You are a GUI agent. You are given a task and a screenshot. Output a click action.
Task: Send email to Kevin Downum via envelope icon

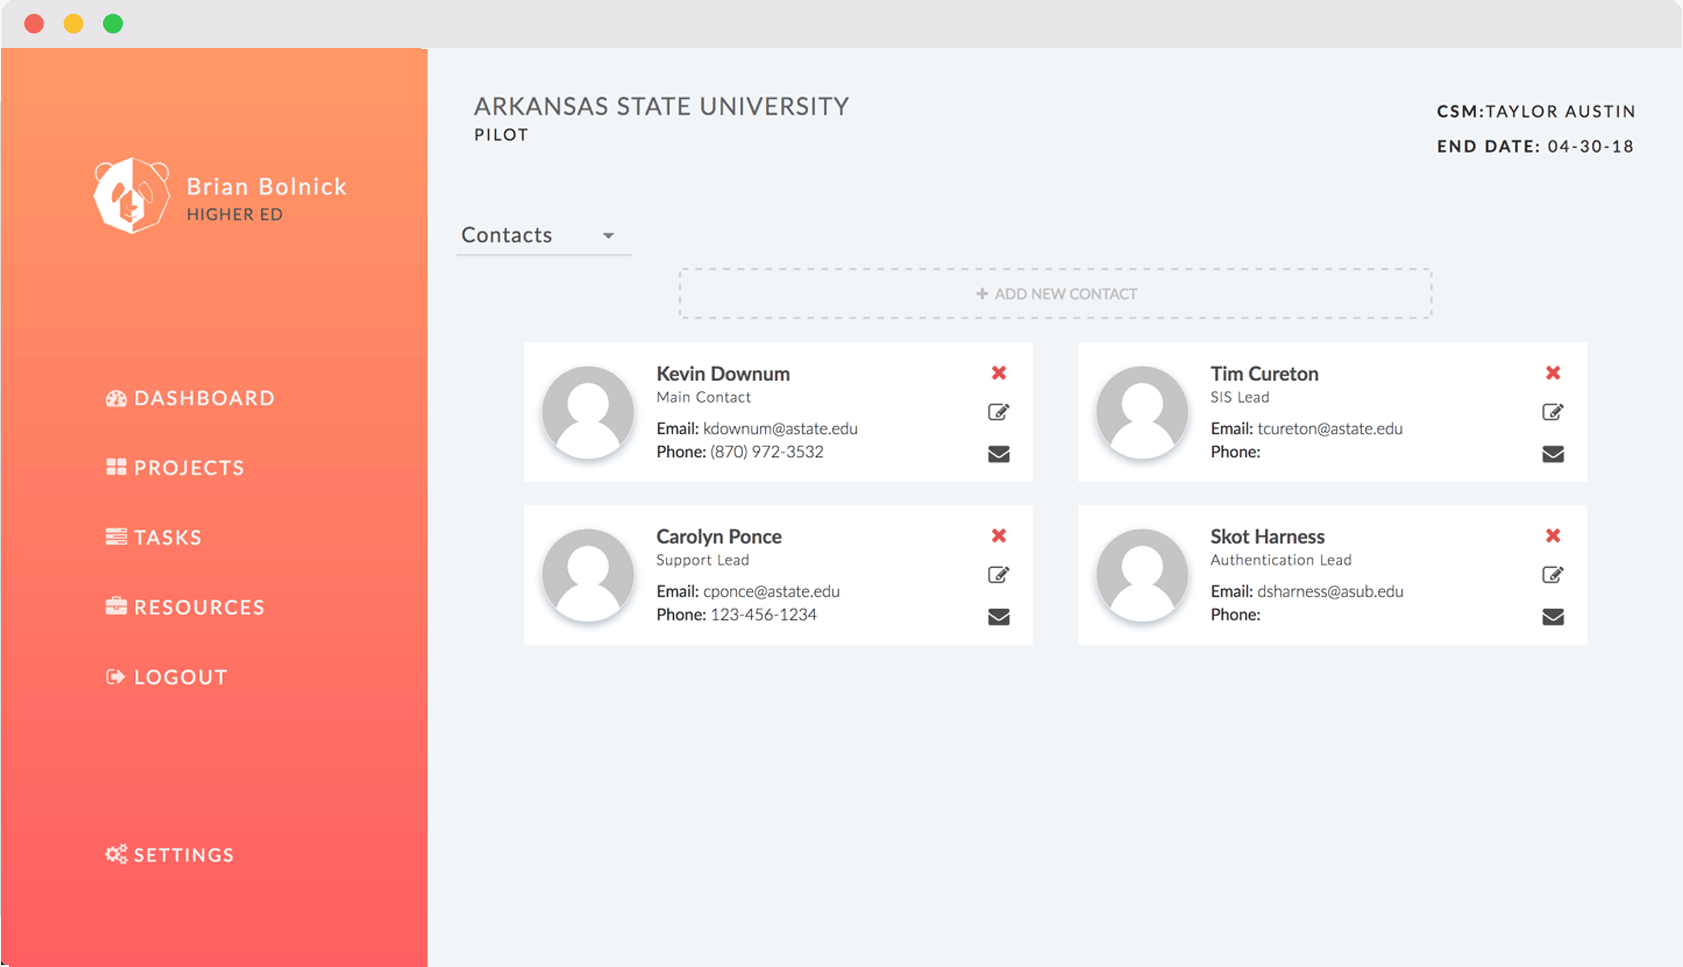point(998,454)
